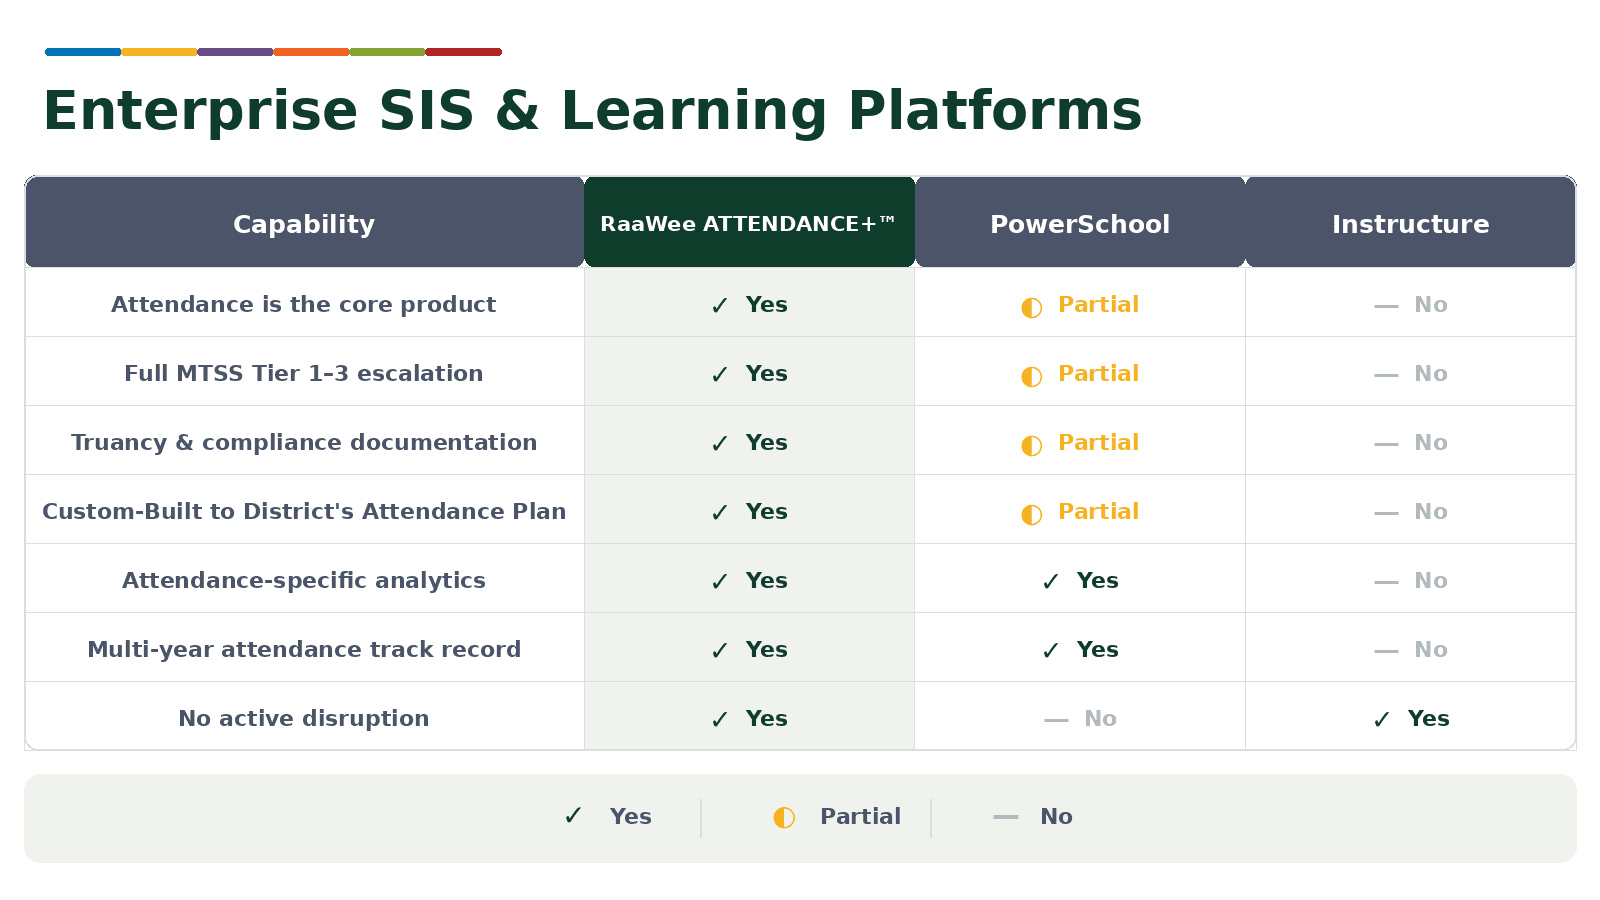Click RaaWee checkmark icon for No active disruption
1600x900 pixels.
(719, 720)
